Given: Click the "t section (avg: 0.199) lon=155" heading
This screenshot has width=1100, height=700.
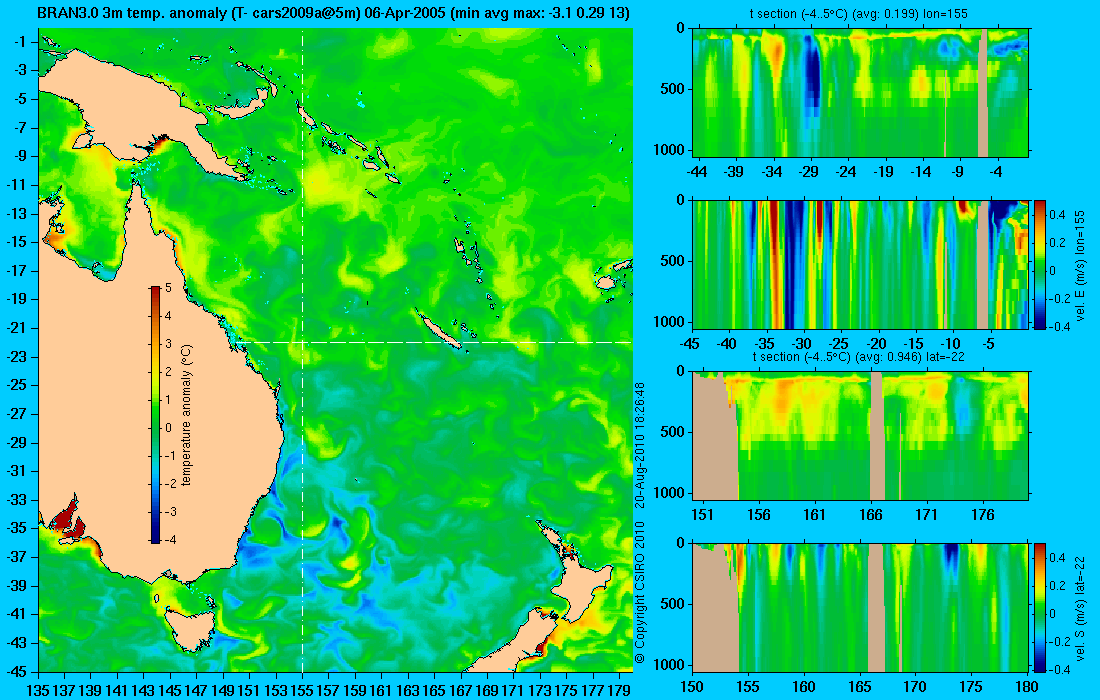Looking at the screenshot, I should [x=859, y=14].
